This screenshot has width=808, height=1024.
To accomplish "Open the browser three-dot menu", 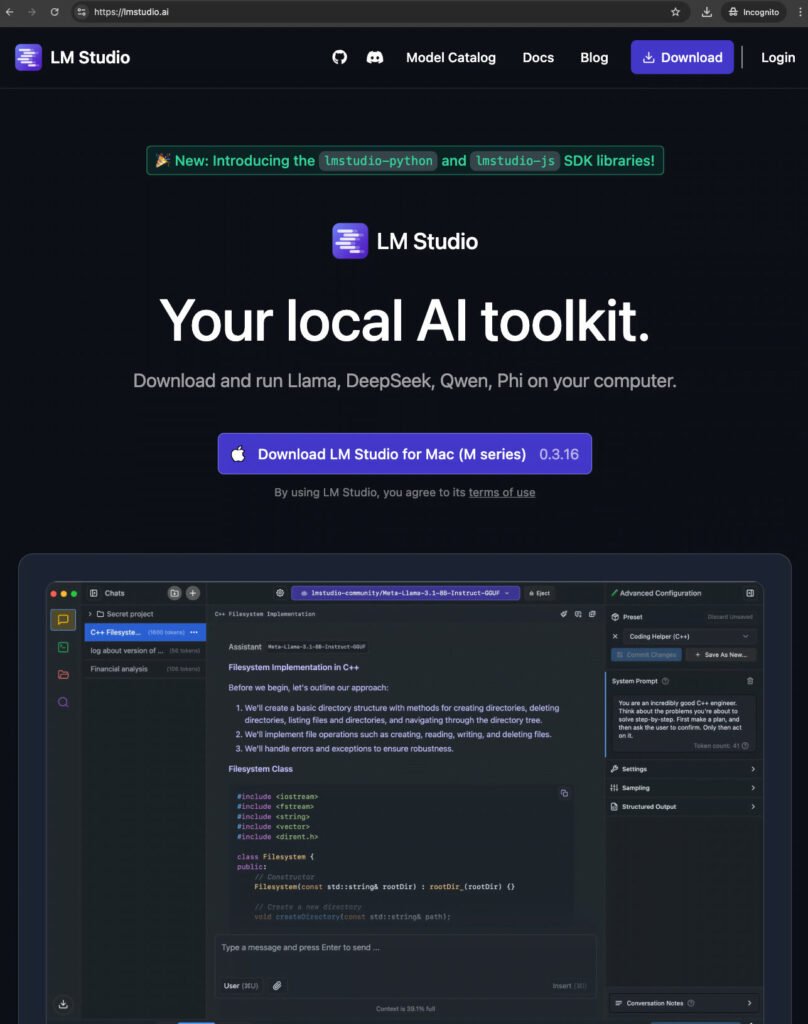I will click(800, 12).
